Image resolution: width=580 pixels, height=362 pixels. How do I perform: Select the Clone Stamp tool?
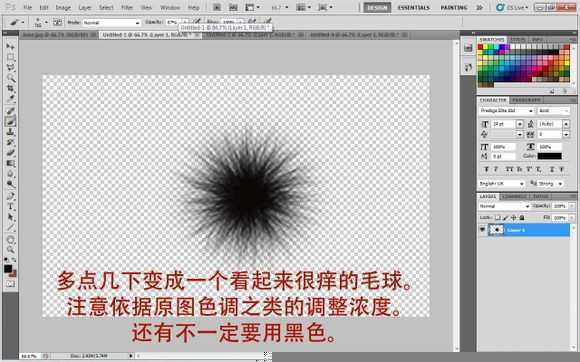click(10, 132)
